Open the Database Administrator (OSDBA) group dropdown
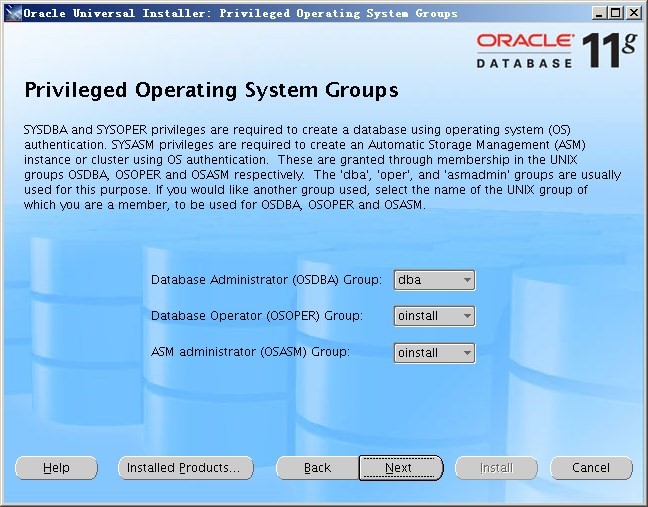This screenshot has height=507, width=648. pyautogui.click(x=434, y=281)
